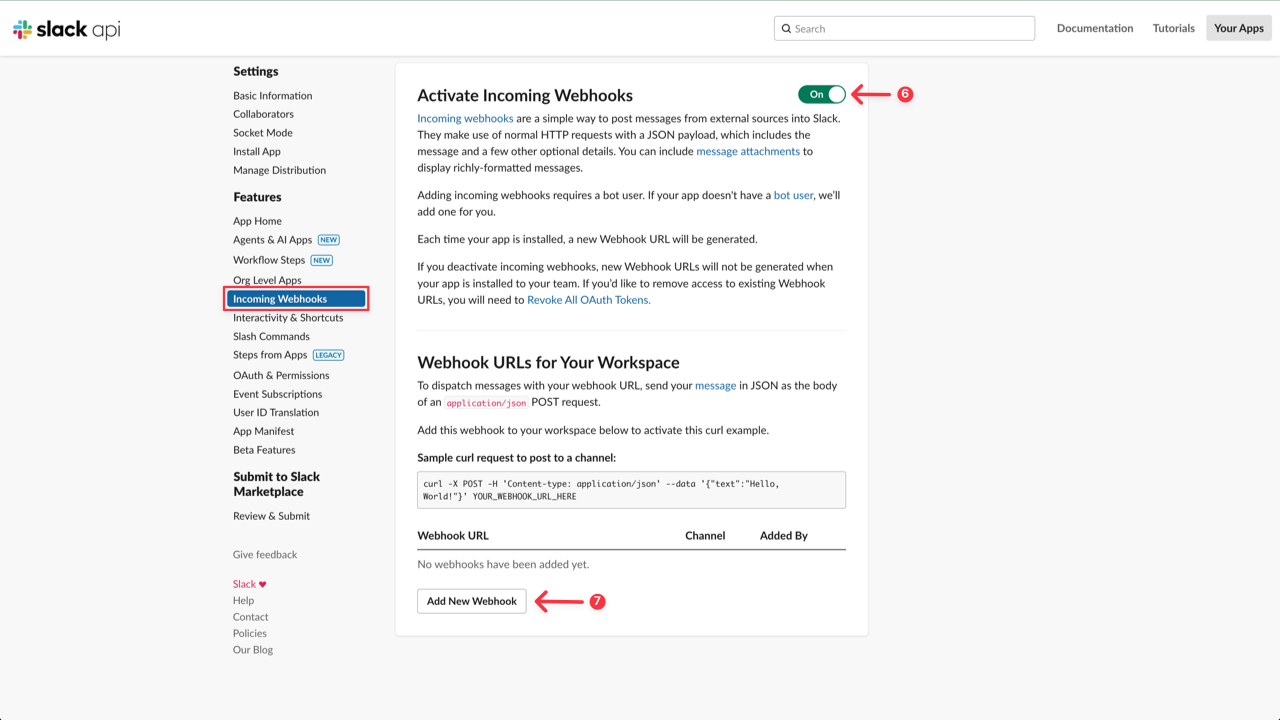Toggle off Activate Incoming Webhooks
Screen dimensions: 1280x720
(x=820, y=93)
